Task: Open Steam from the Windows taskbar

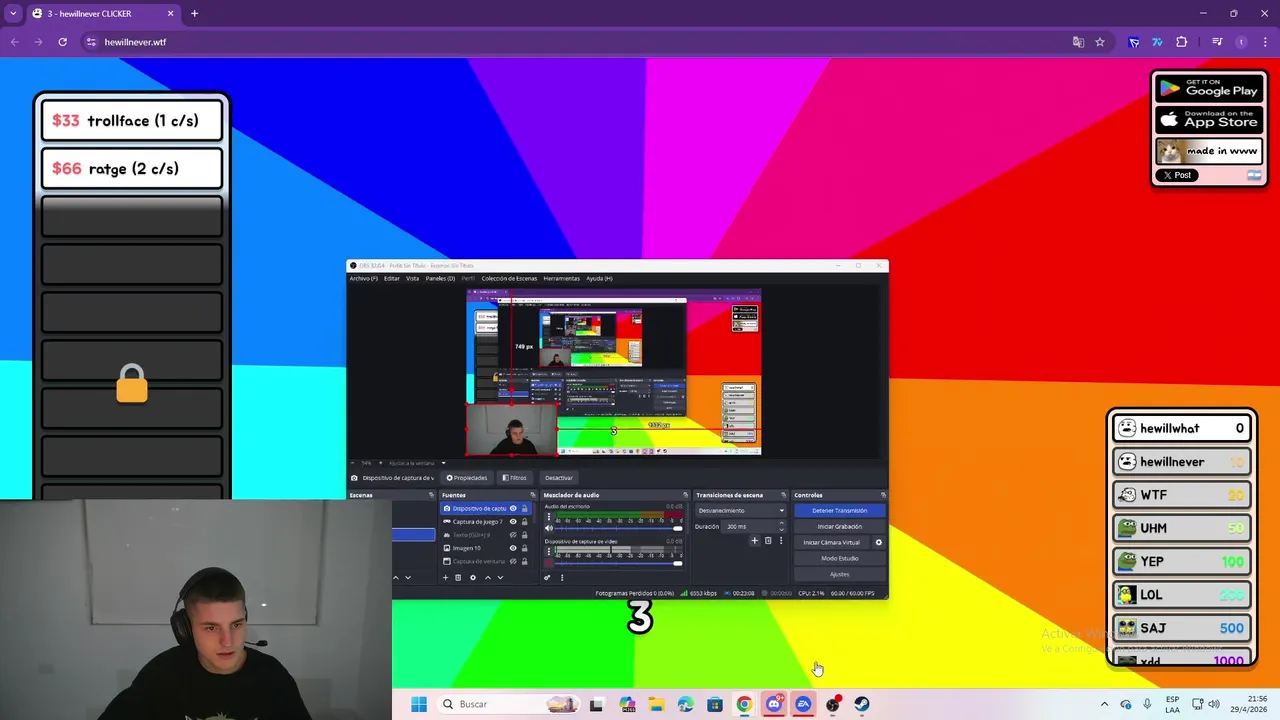Action: click(862, 704)
